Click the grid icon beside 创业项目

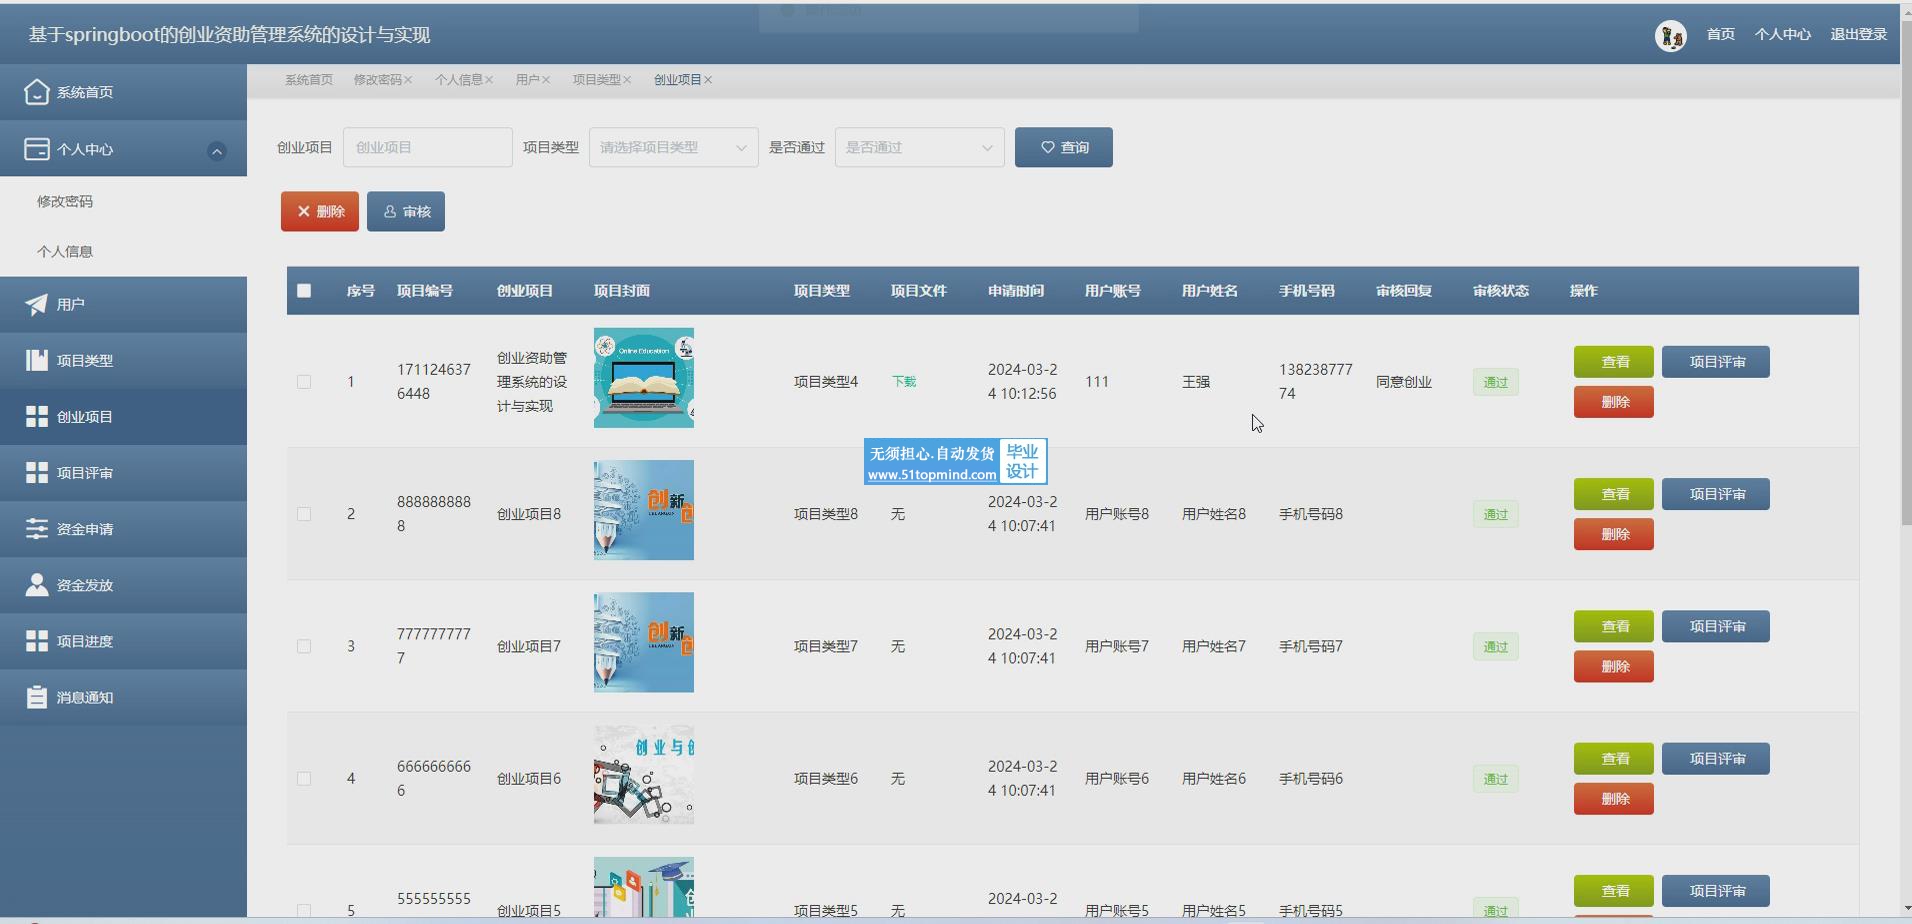pos(37,417)
